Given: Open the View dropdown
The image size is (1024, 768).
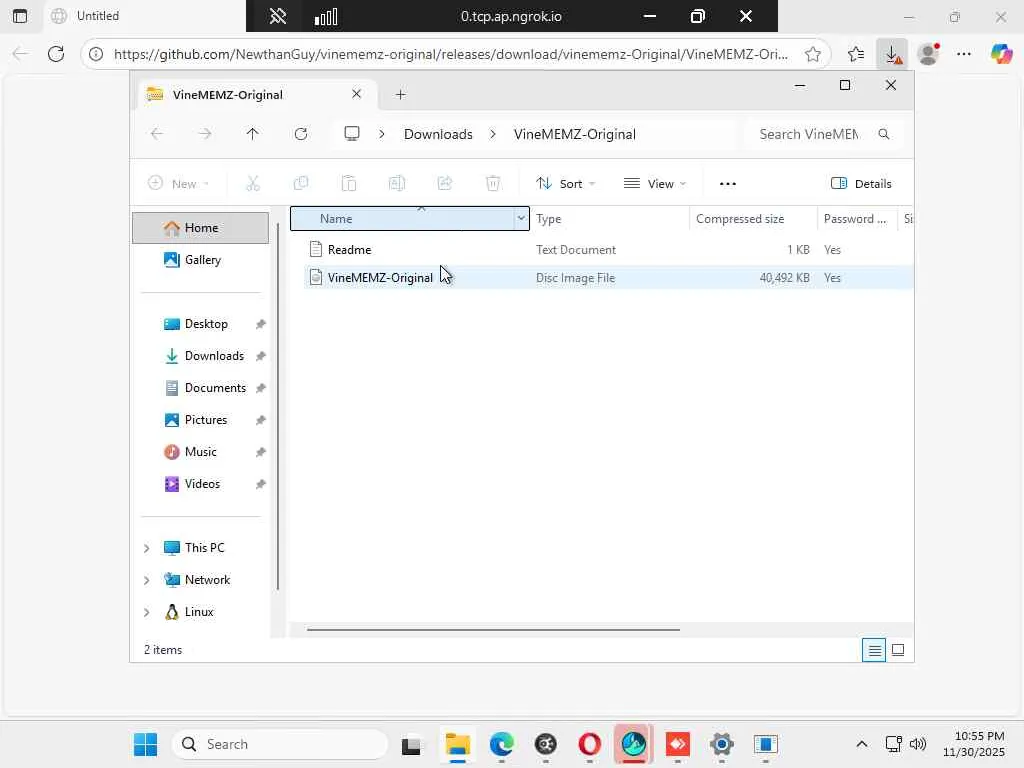Looking at the screenshot, I should (x=654, y=184).
